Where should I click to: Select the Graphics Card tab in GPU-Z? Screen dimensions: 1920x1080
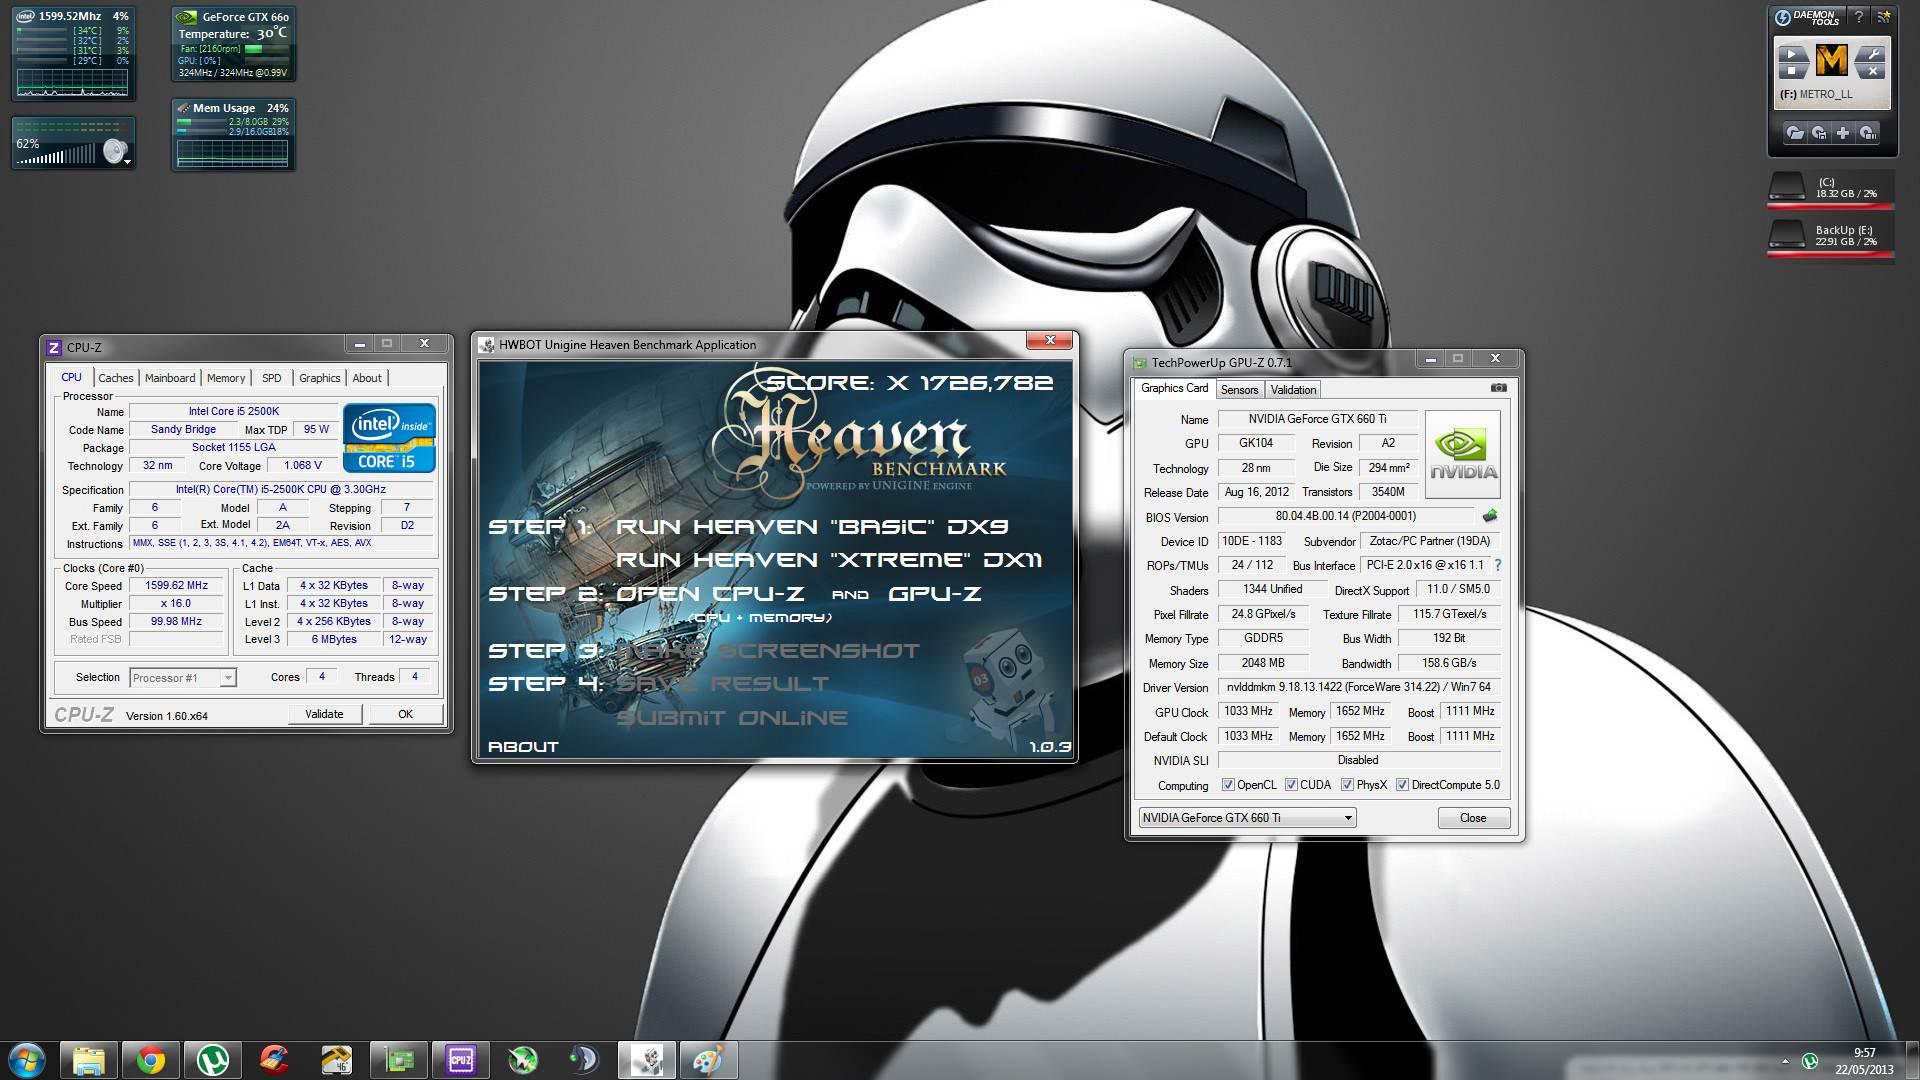(x=1174, y=388)
